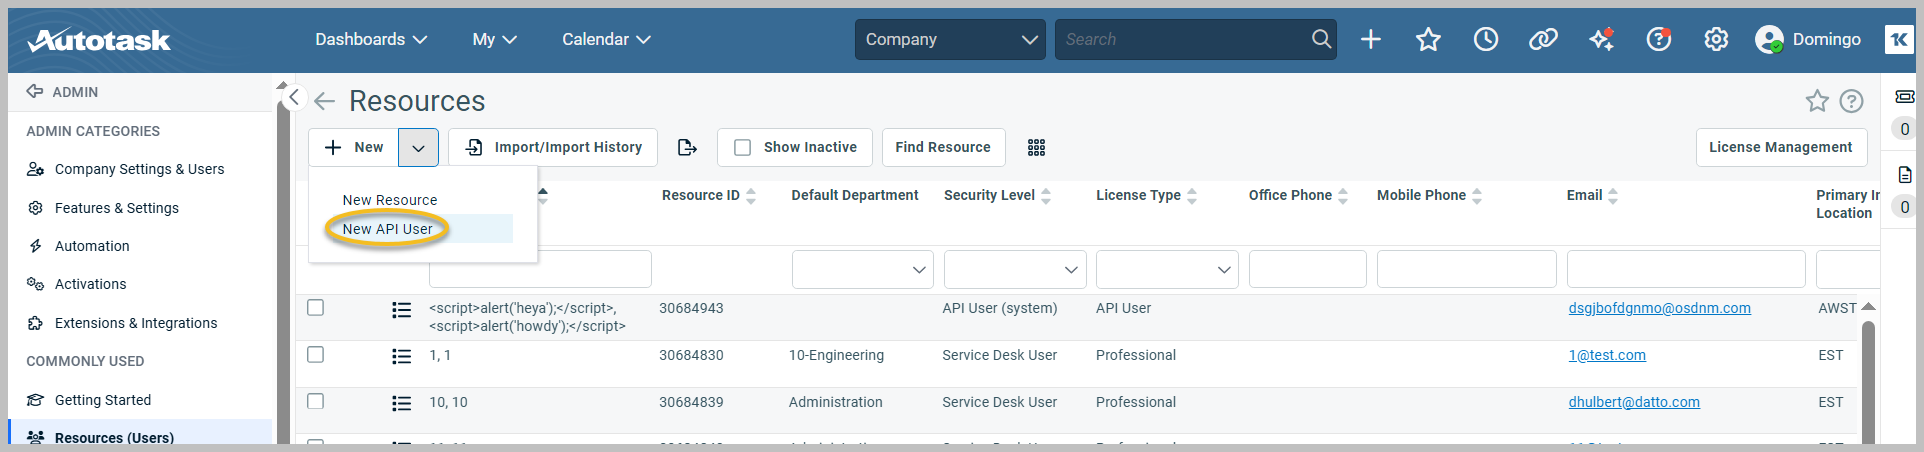Screen dimensions: 1924x452
Task: Open the column chooser grid icon
Action: click(x=1036, y=147)
